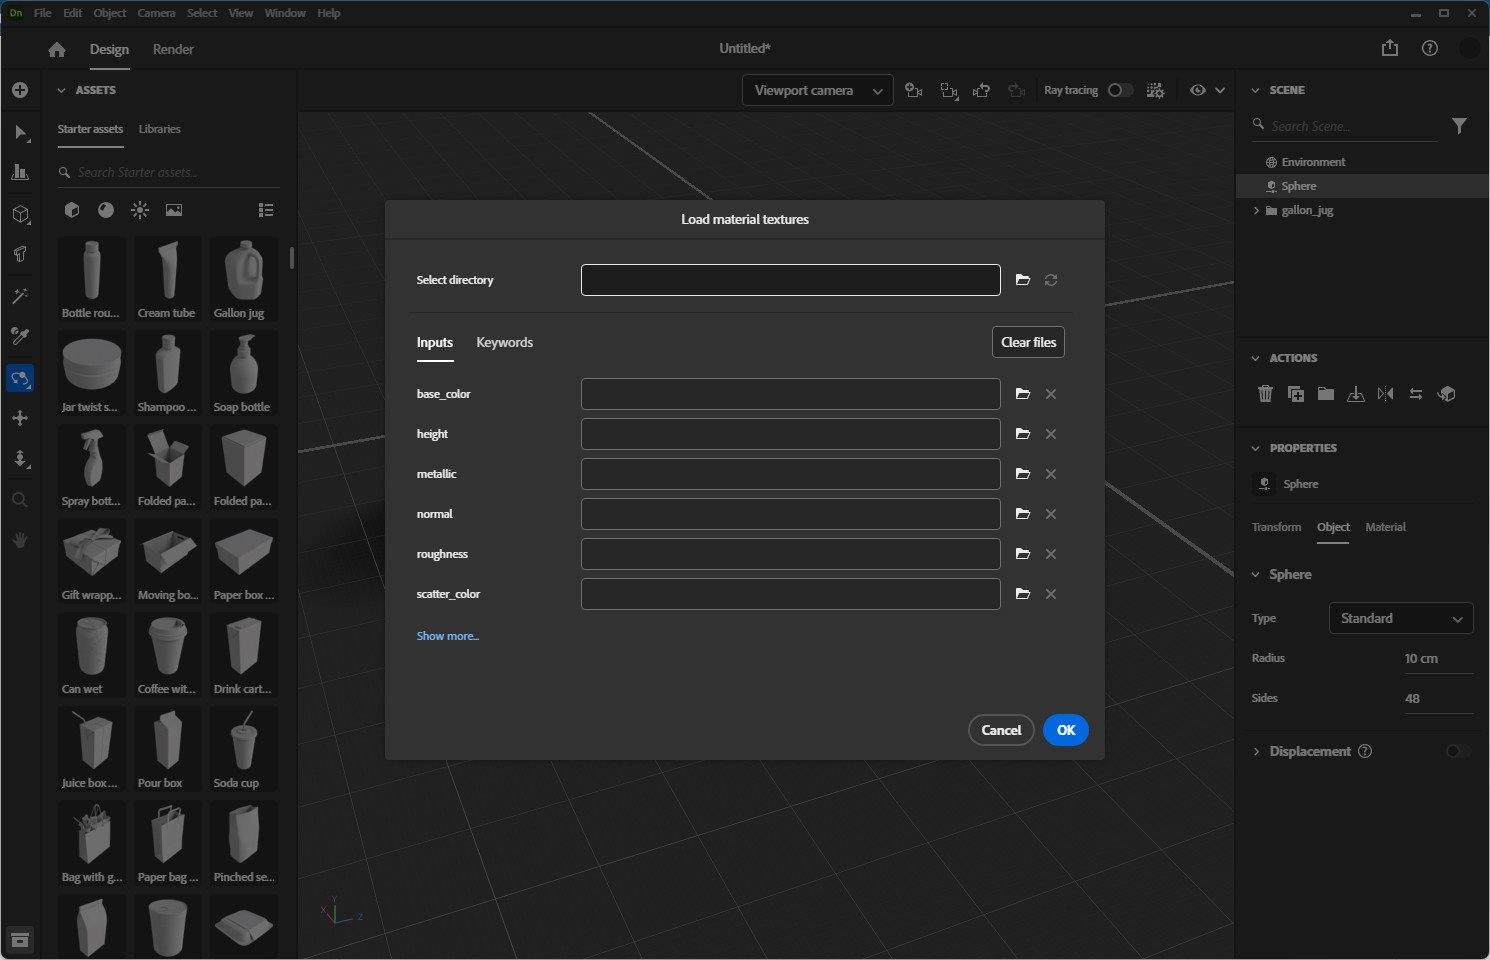Viewport: 1490px width, 960px height.
Task: Click the Home icon
Action: [57, 49]
